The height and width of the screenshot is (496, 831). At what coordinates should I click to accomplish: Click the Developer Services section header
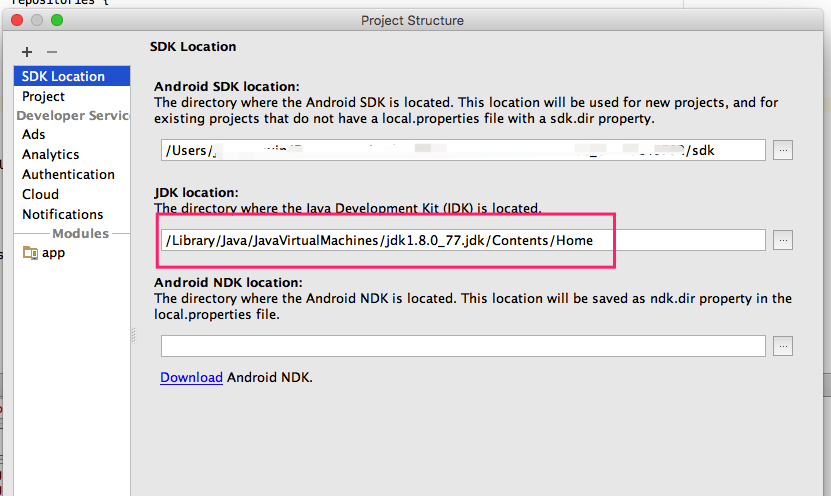pyautogui.click(x=73, y=116)
